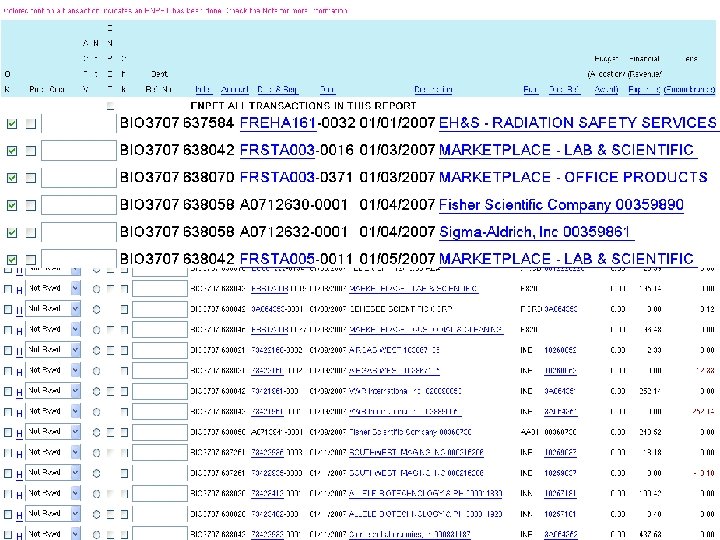Open H link in the 252.17 VWR row

[19, 392]
